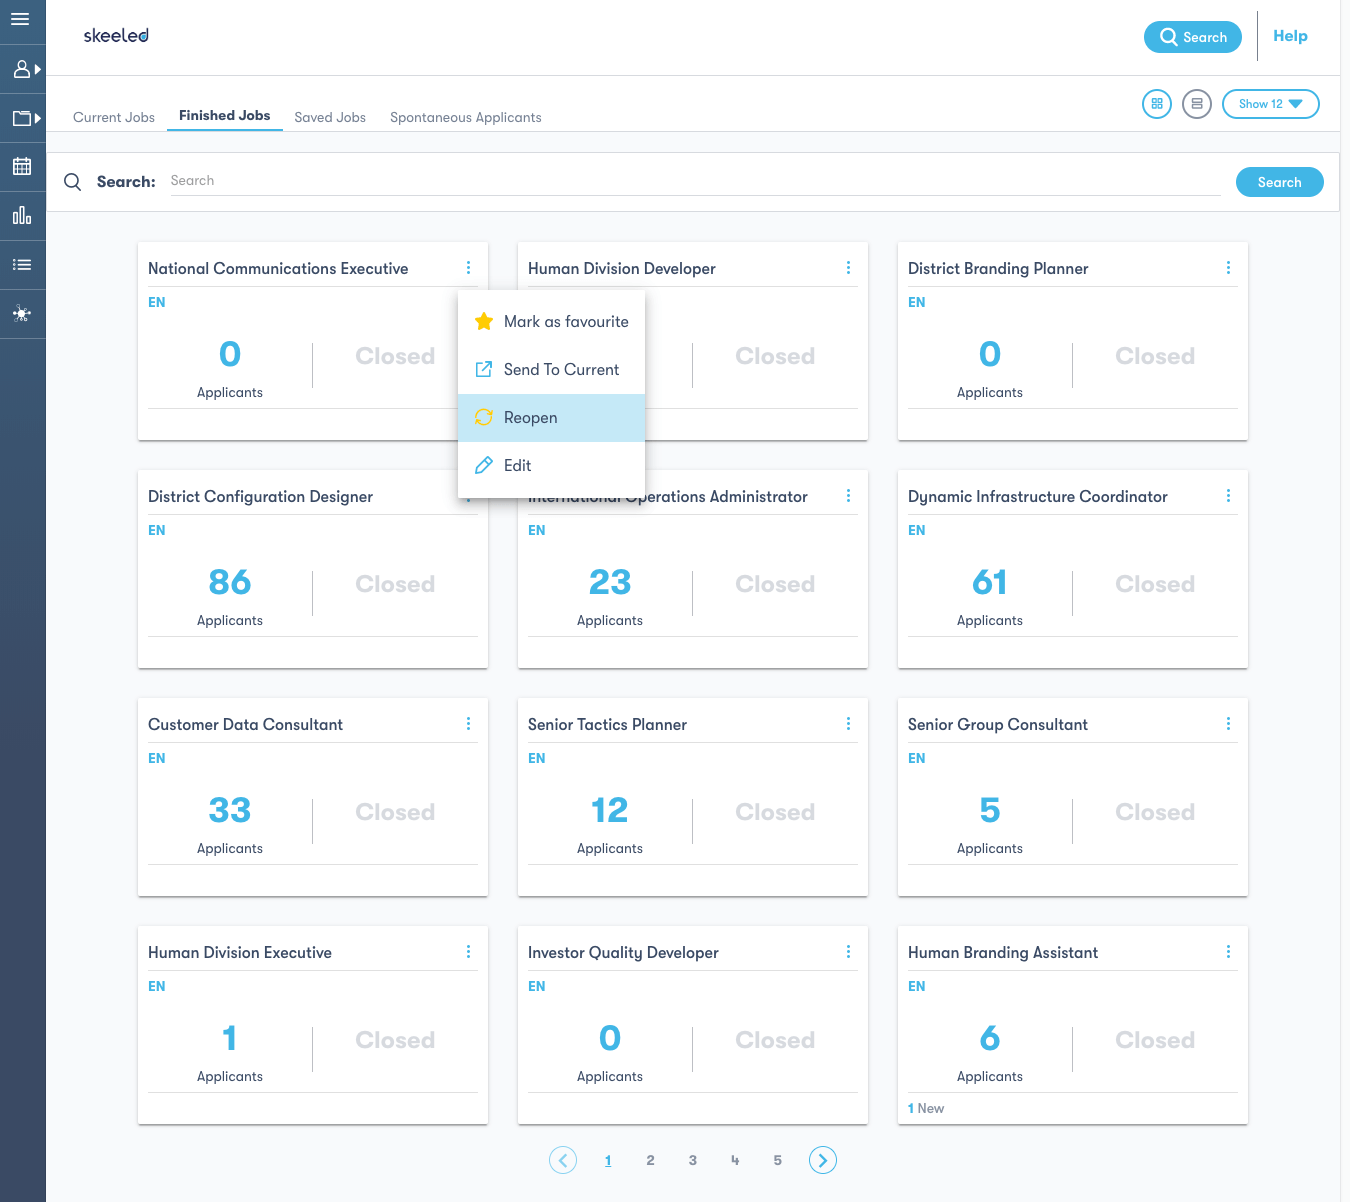
Task: Open District Configuration Designer job title
Action: [x=260, y=497]
